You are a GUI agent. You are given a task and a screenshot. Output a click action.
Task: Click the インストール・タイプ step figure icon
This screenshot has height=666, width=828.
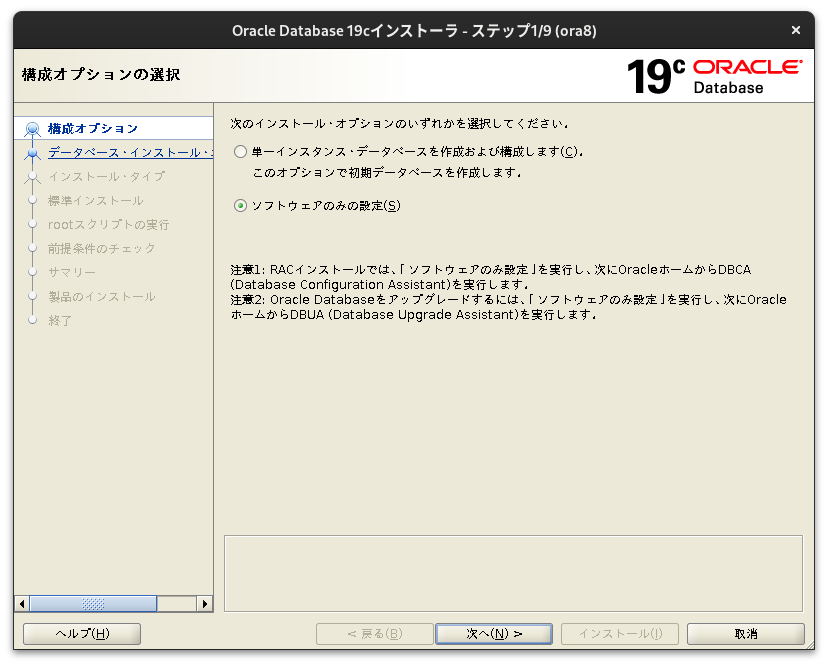click(x=34, y=176)
